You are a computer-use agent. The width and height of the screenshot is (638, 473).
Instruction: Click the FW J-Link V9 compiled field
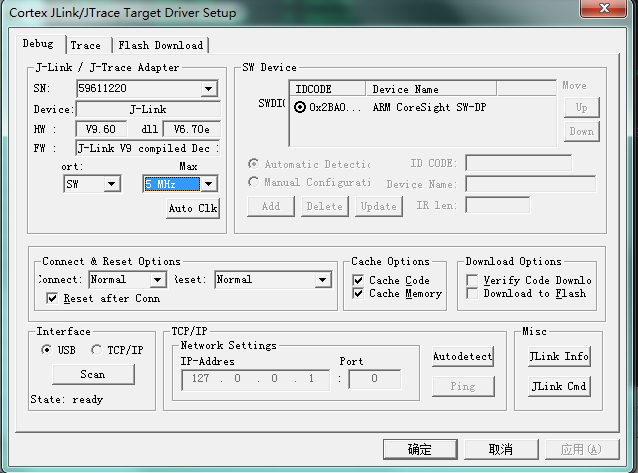click(148, 148)
